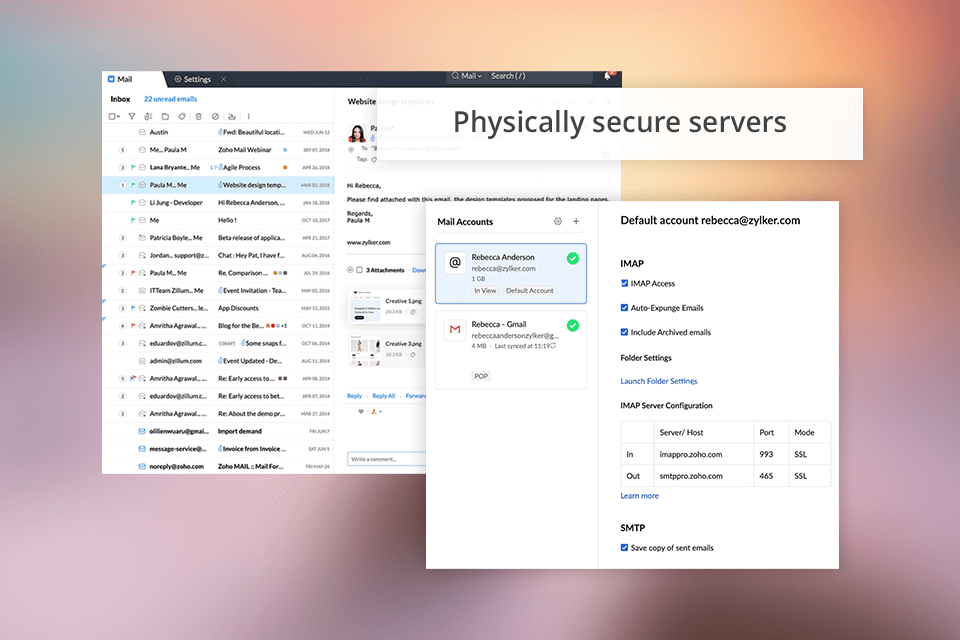Click the In View tag on Rebecca Anderson account
Viewport: 960px width, 640px height.
(x=485, y=291)
